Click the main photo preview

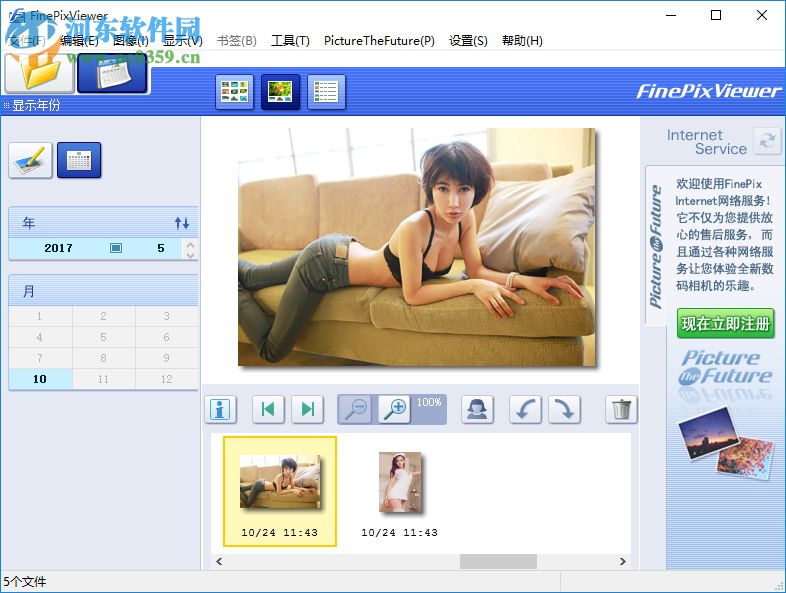(417, 247)
